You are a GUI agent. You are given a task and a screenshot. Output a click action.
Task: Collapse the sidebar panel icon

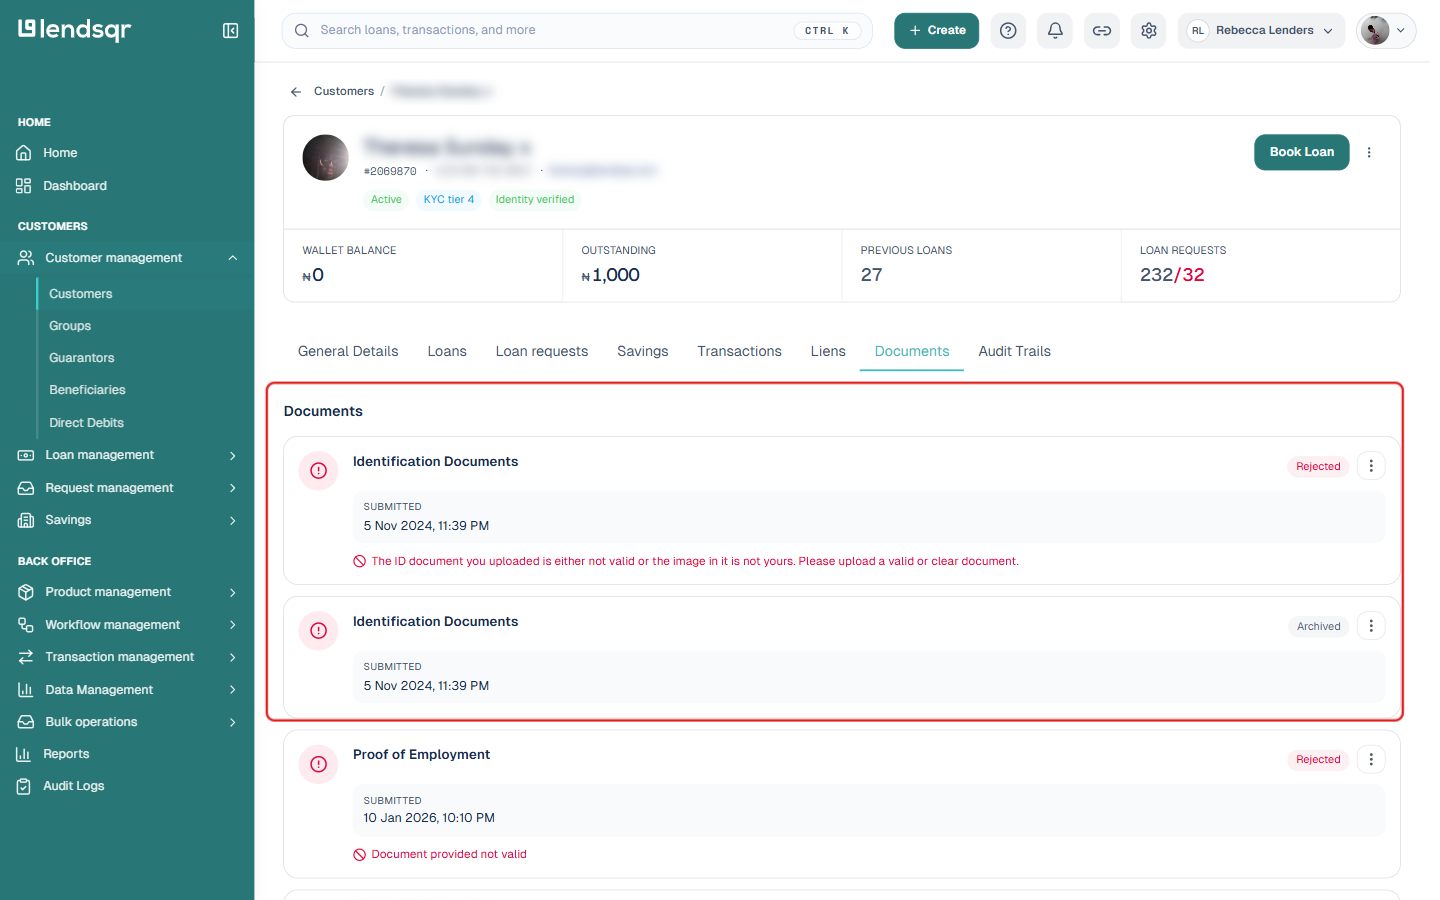click(230, 31)
